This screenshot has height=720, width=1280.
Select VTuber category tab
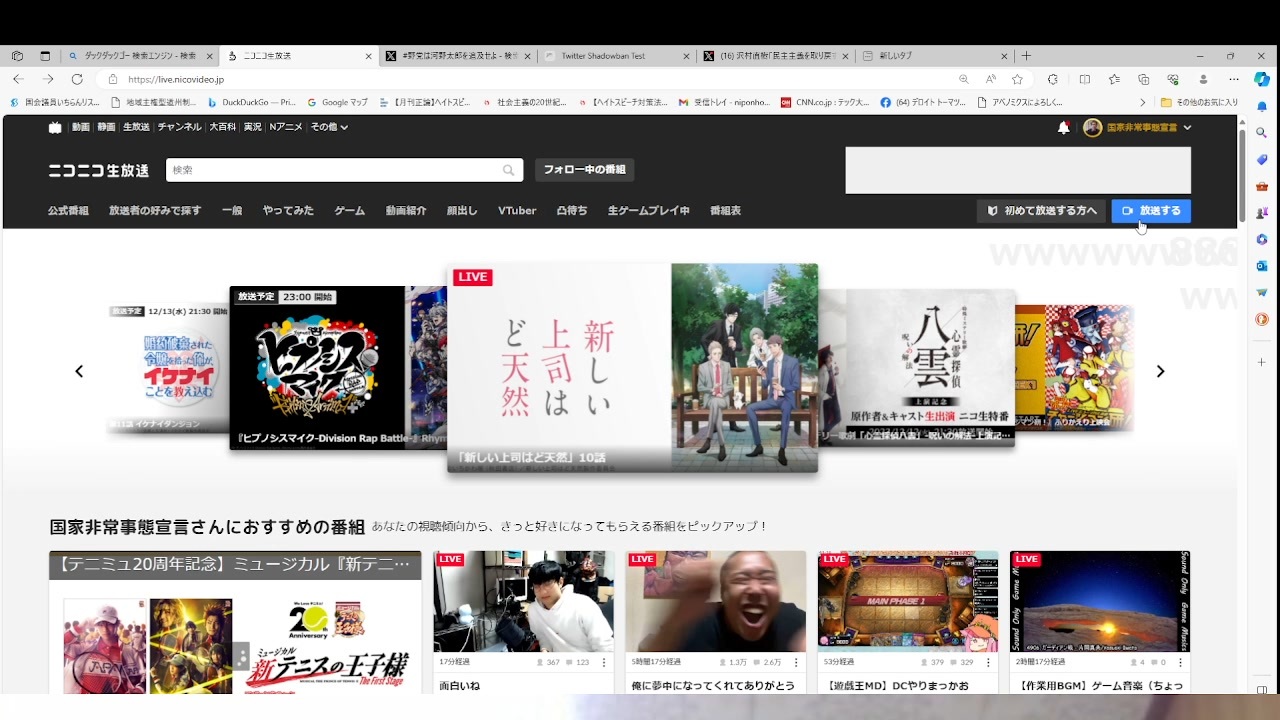pos(517,211)
